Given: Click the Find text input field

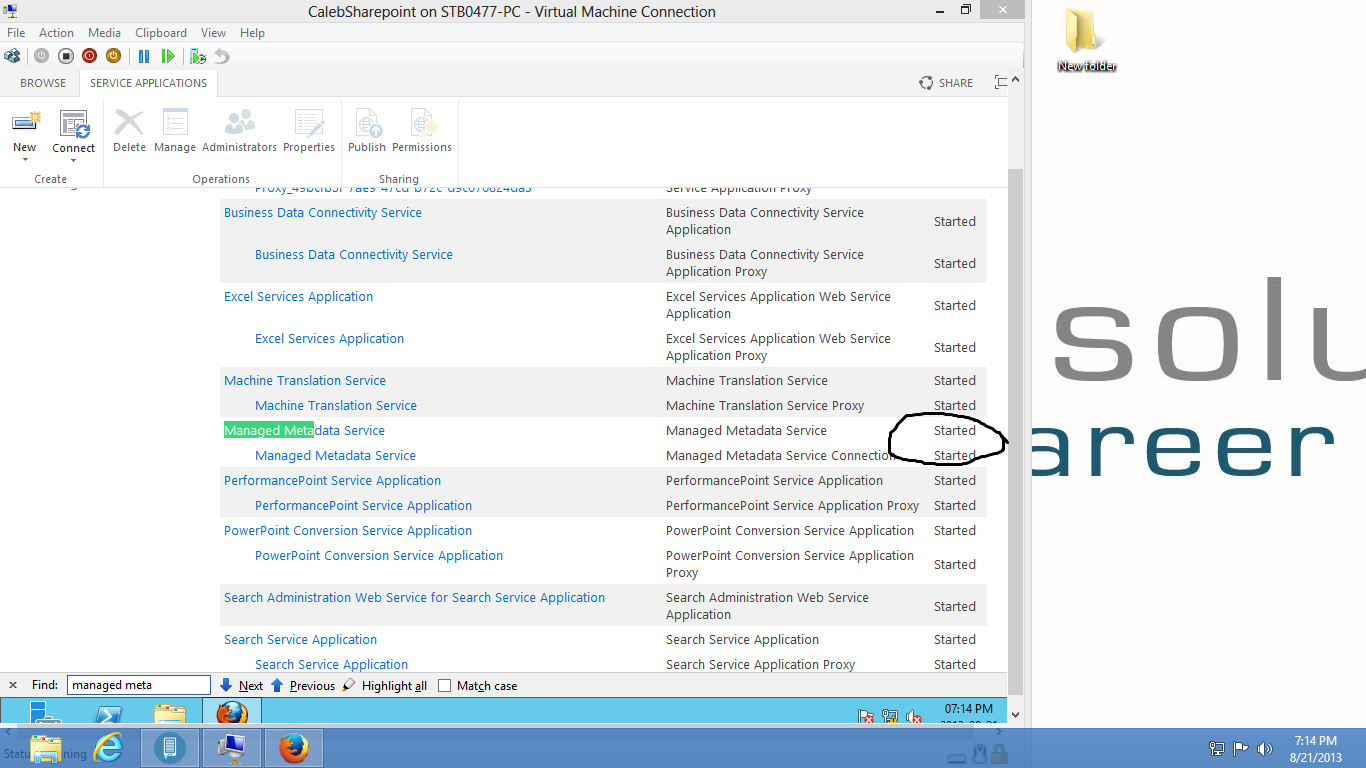Looking at the screenshot, I should pos(139,686).
